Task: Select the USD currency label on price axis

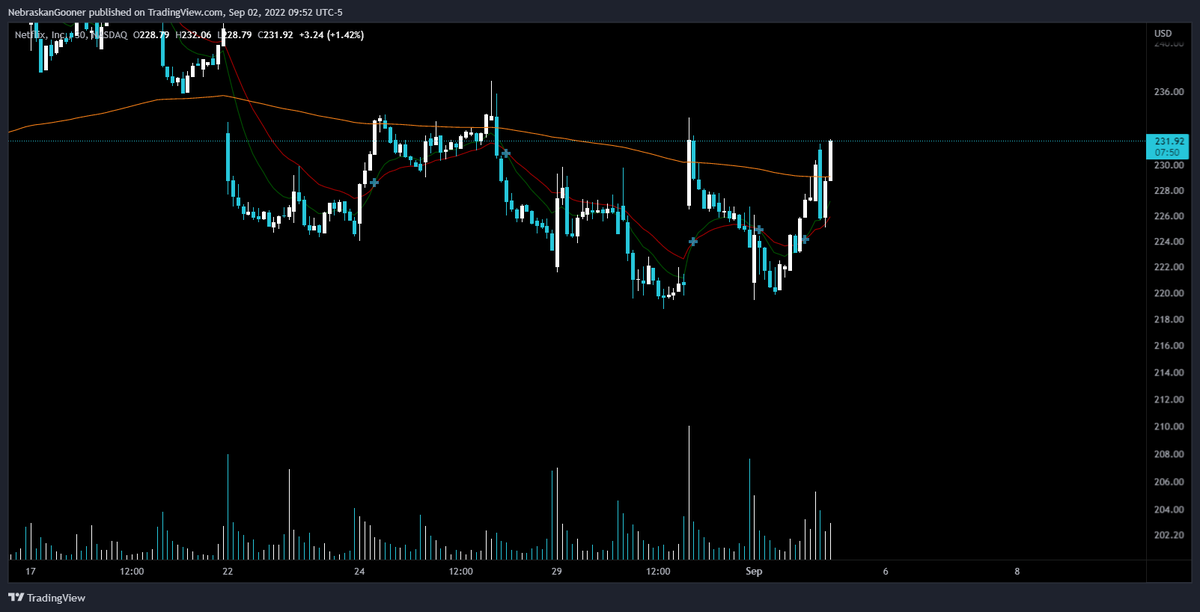Action: pyautogui.click(x=1163, y=35)
